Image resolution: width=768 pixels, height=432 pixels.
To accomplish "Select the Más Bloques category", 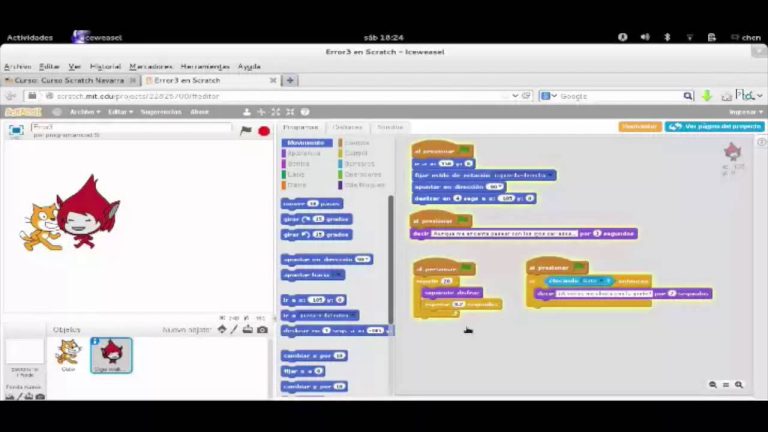I will 365,185.
